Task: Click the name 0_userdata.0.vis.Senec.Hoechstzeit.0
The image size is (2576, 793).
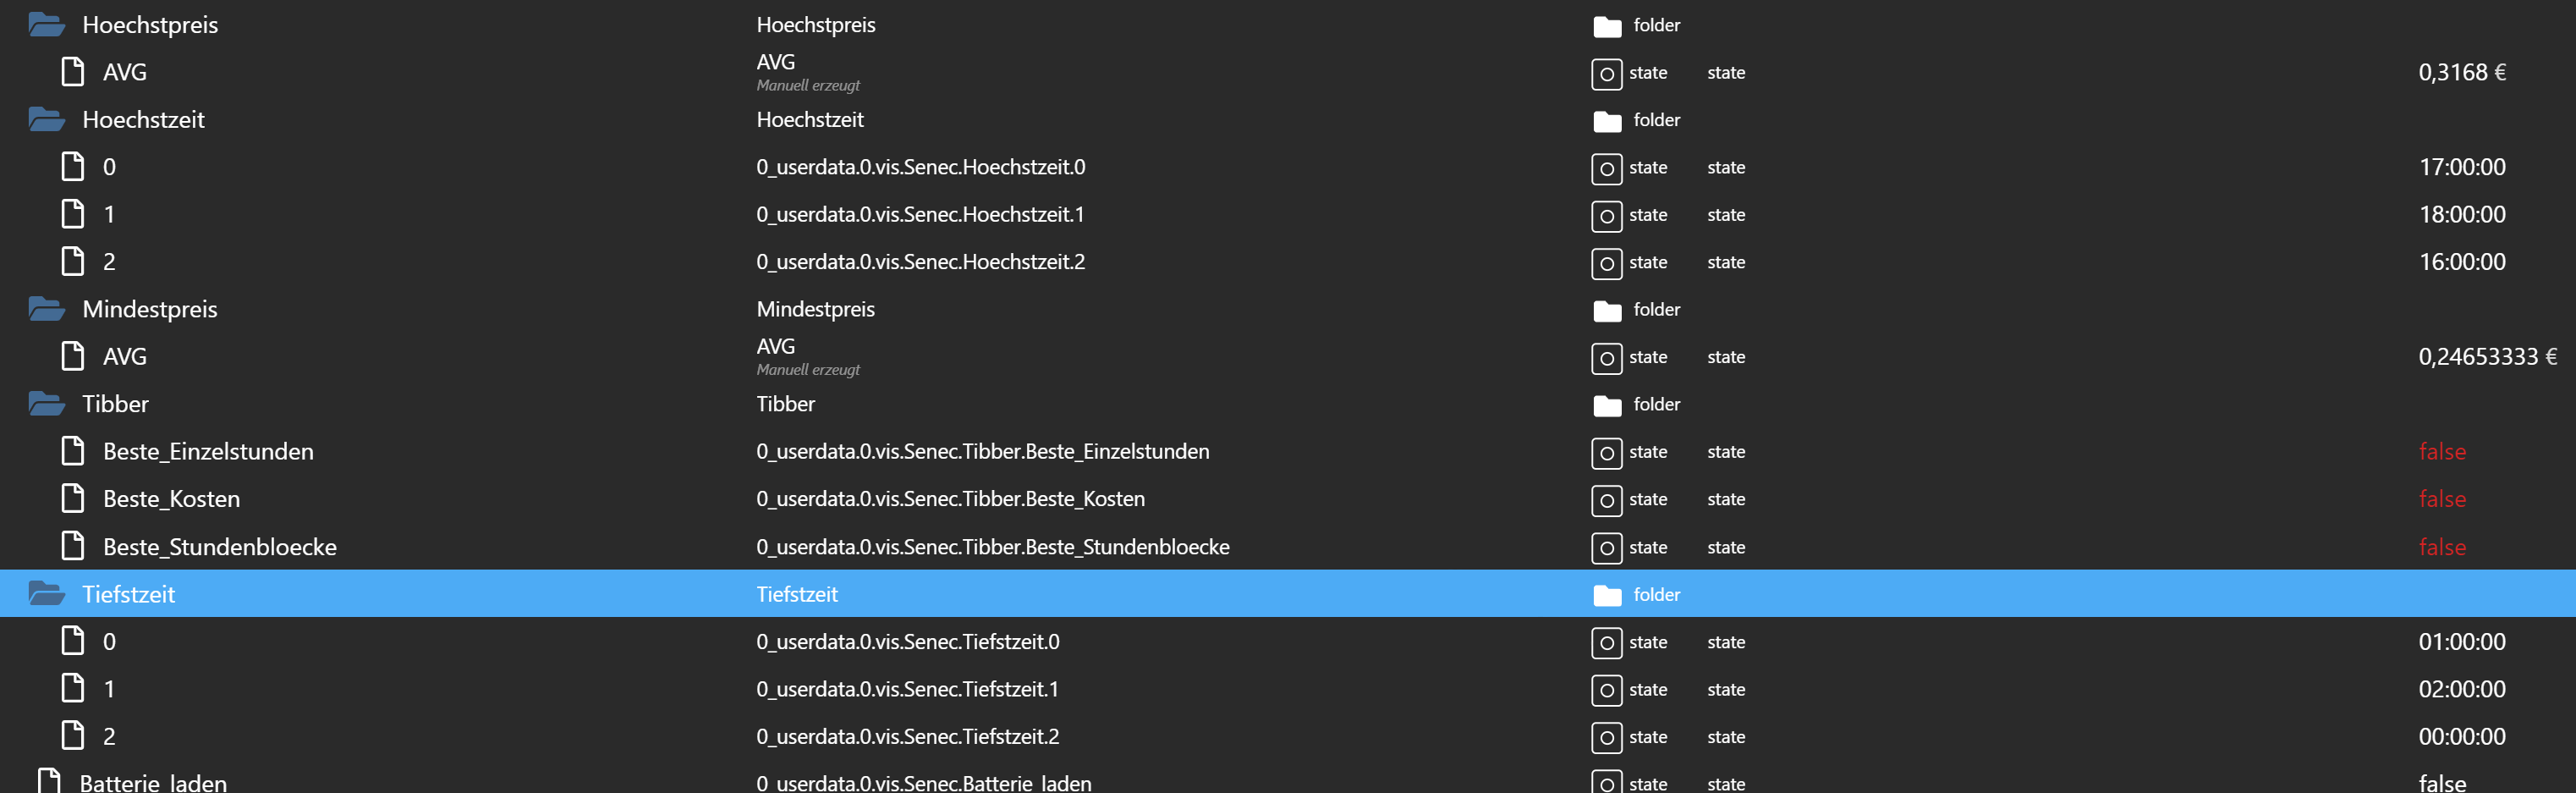Action: click(x=921, y=167)
